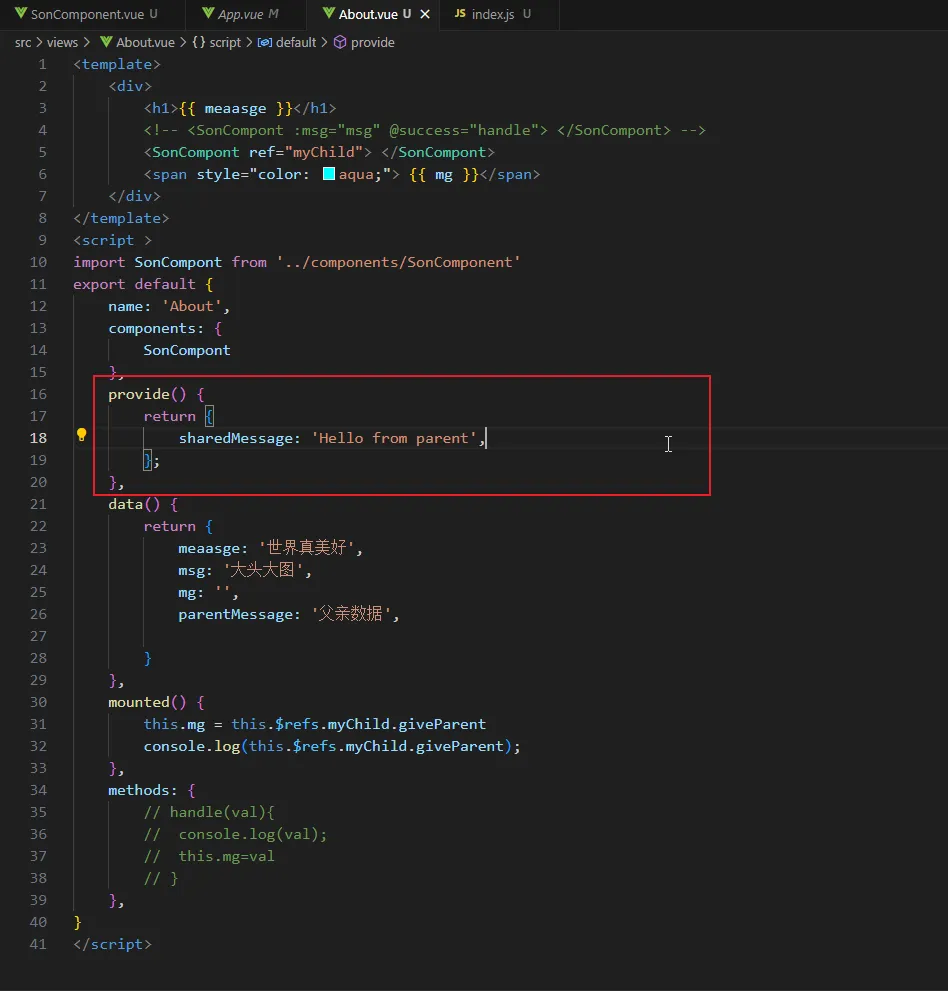The image size is (948, 991).
Task: Click the 'Hello from parent' string
Action: point(394,438)
